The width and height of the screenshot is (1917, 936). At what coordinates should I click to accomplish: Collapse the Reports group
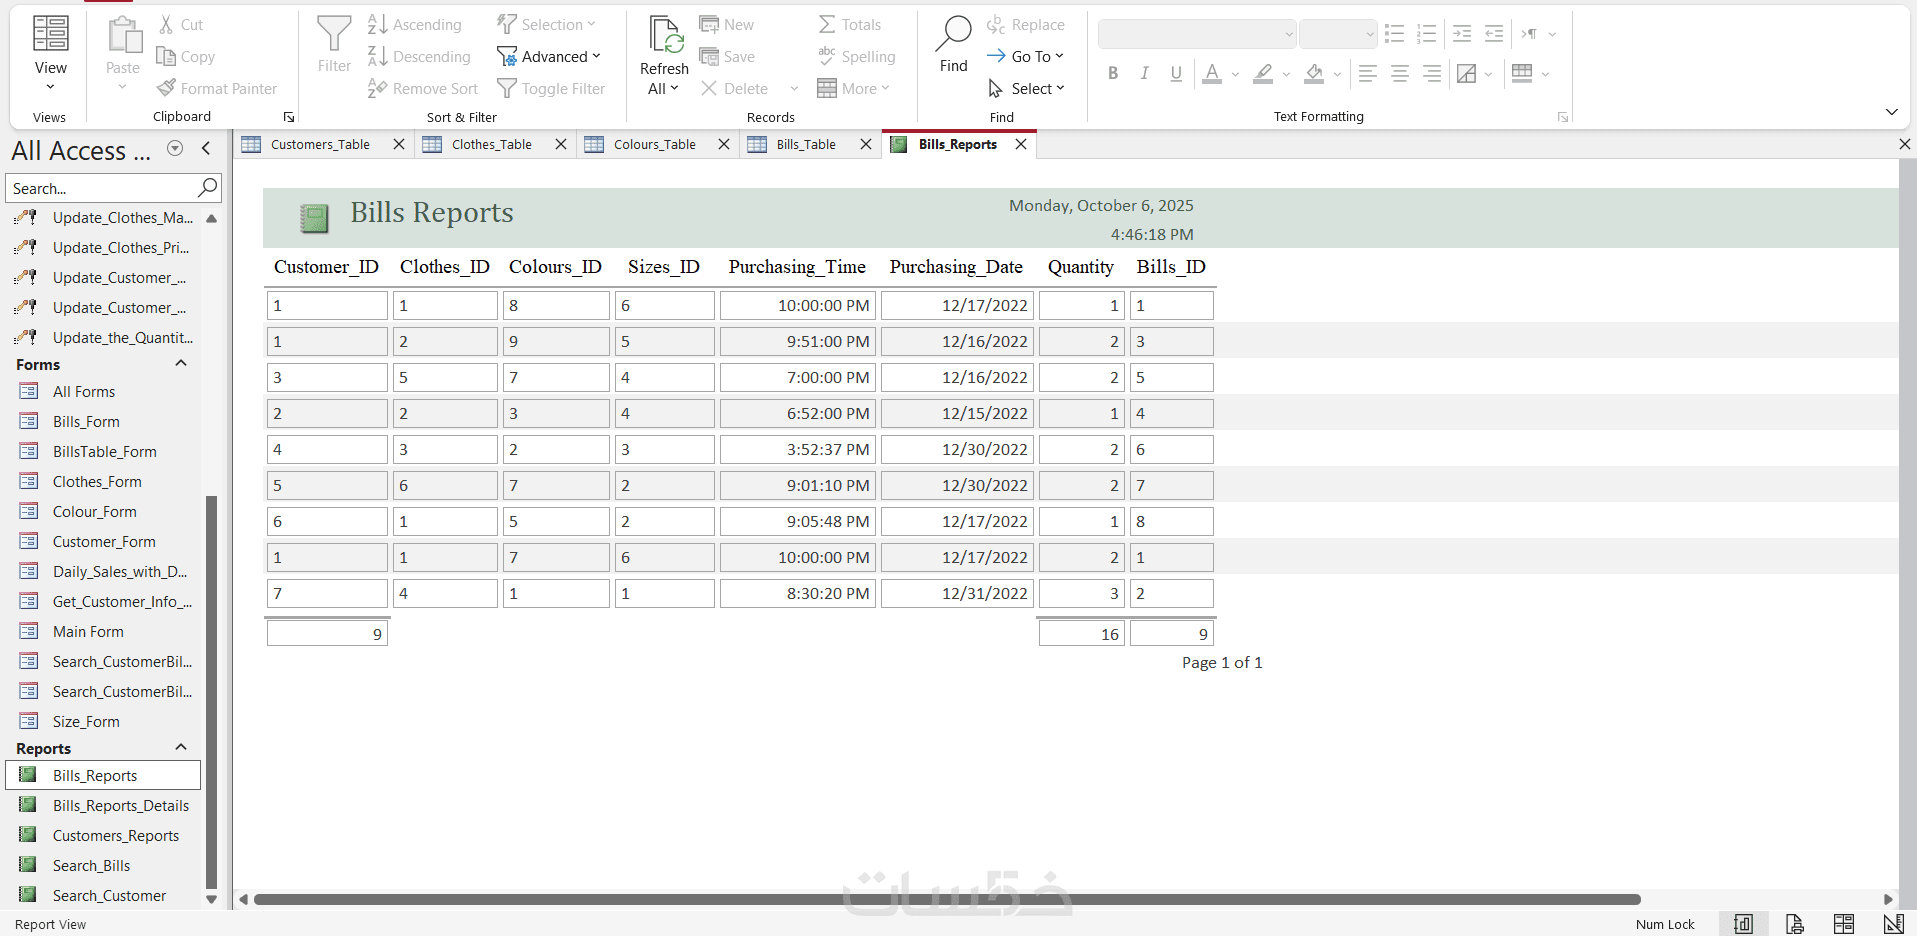(x=181, y=748)
